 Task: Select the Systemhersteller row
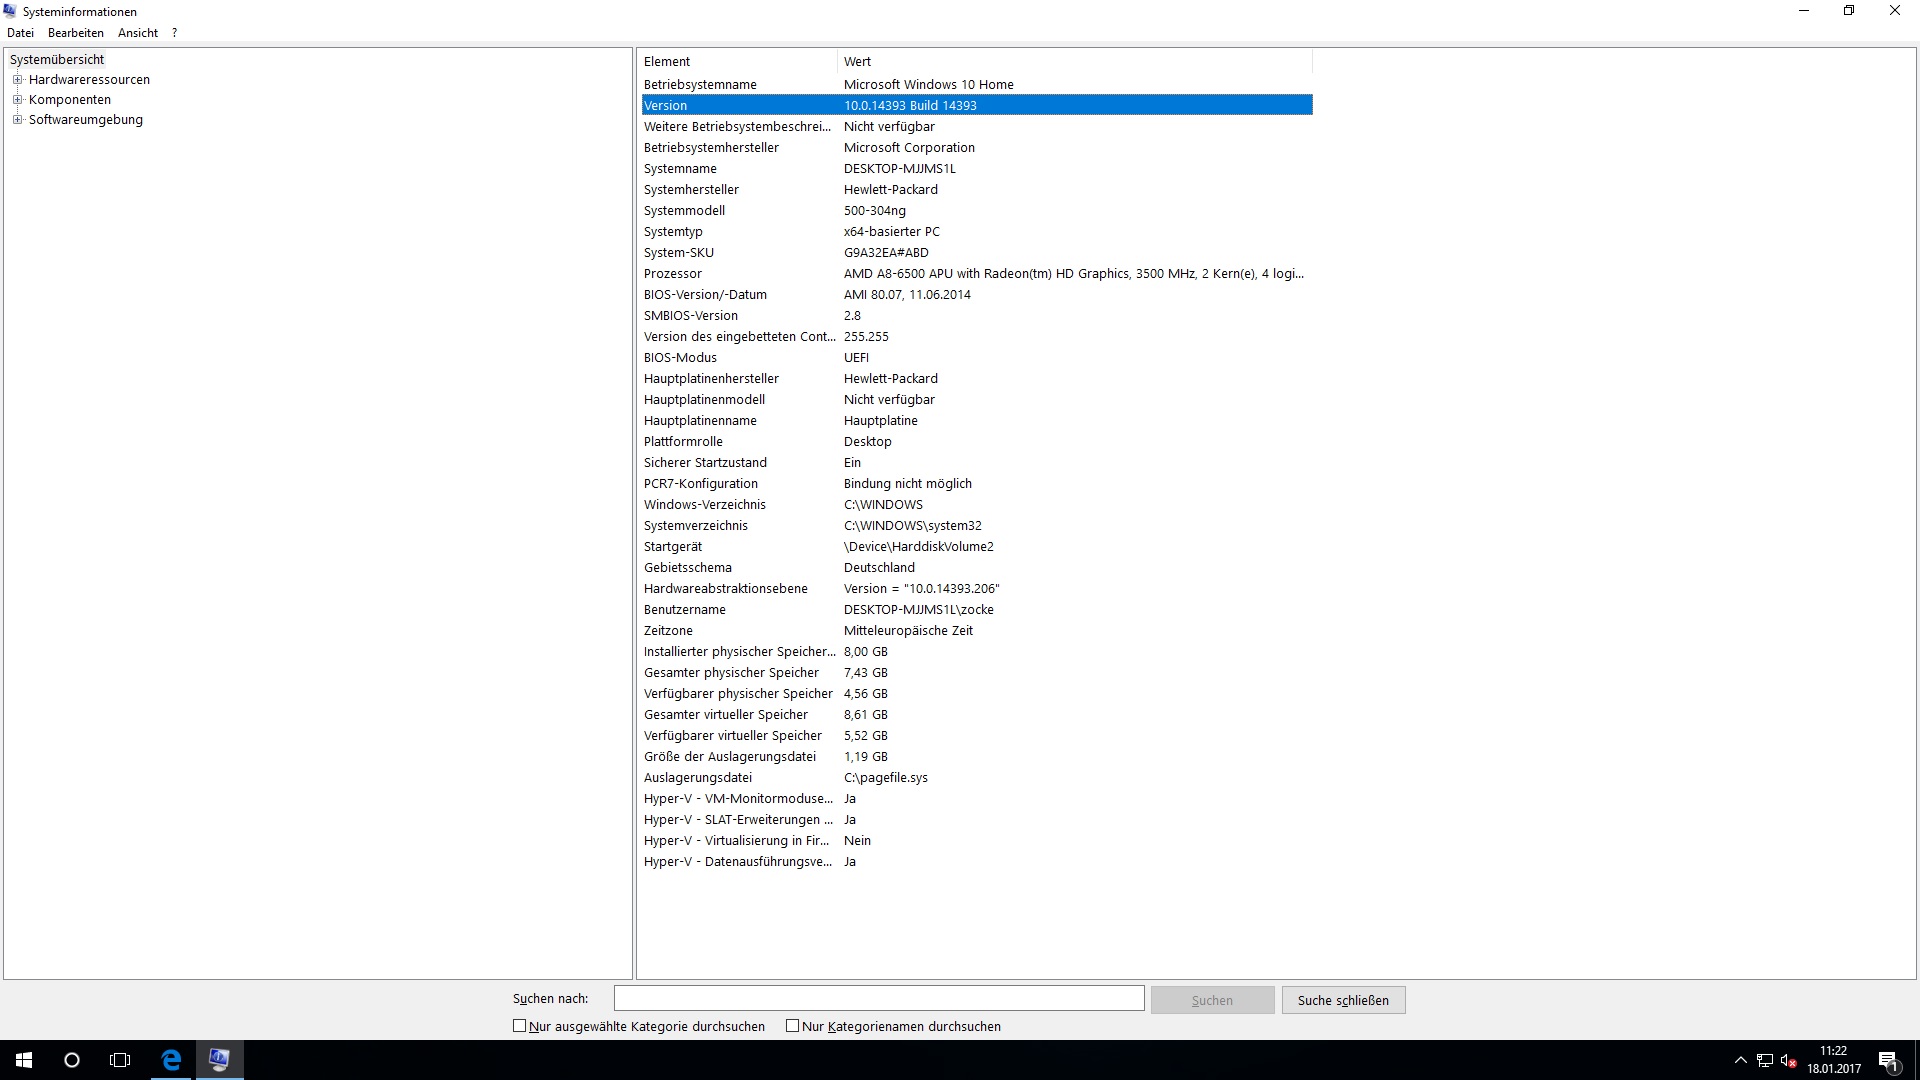point(977,190)
